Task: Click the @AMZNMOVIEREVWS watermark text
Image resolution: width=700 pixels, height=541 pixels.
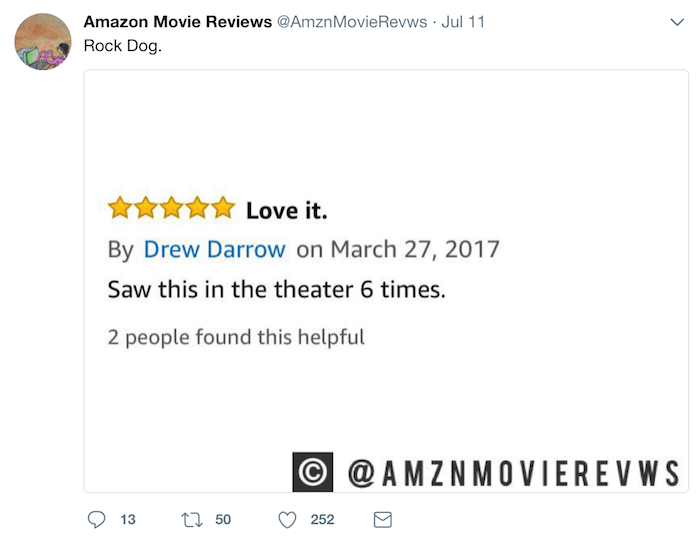Action: click(514, 473)
